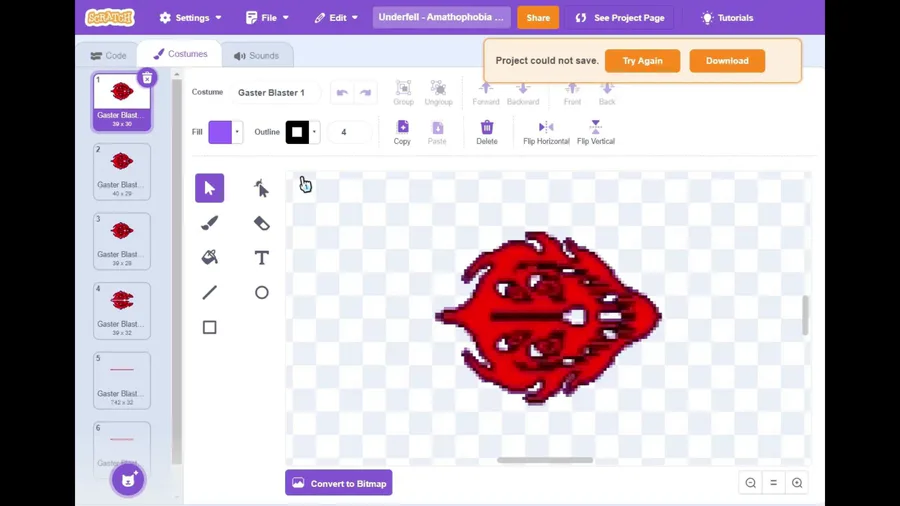Click the costume list scrollbar
This screenshot has height=506, width=900.
(177, 270)
